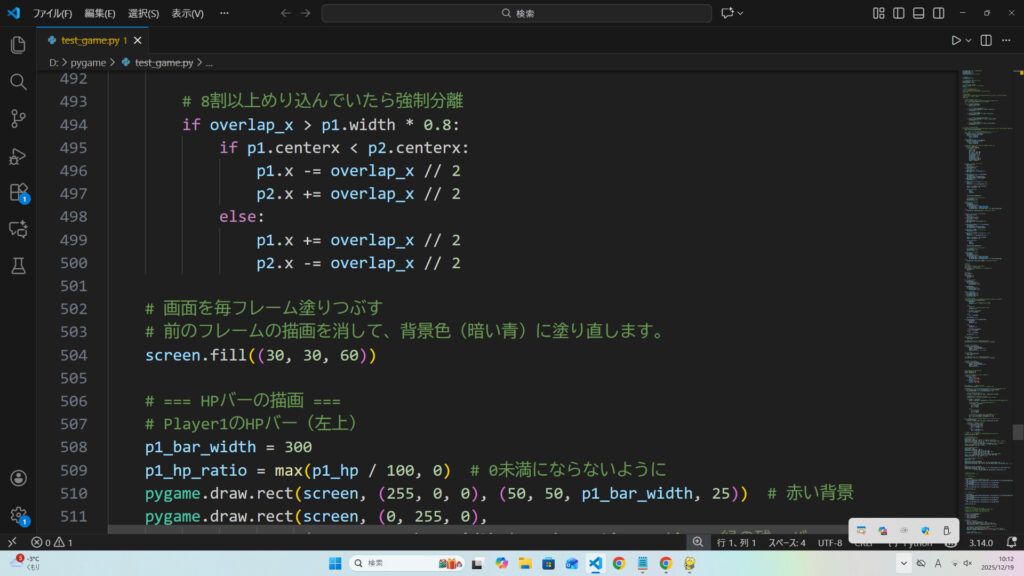Open the Extensions view

click(x=18, y=192)
